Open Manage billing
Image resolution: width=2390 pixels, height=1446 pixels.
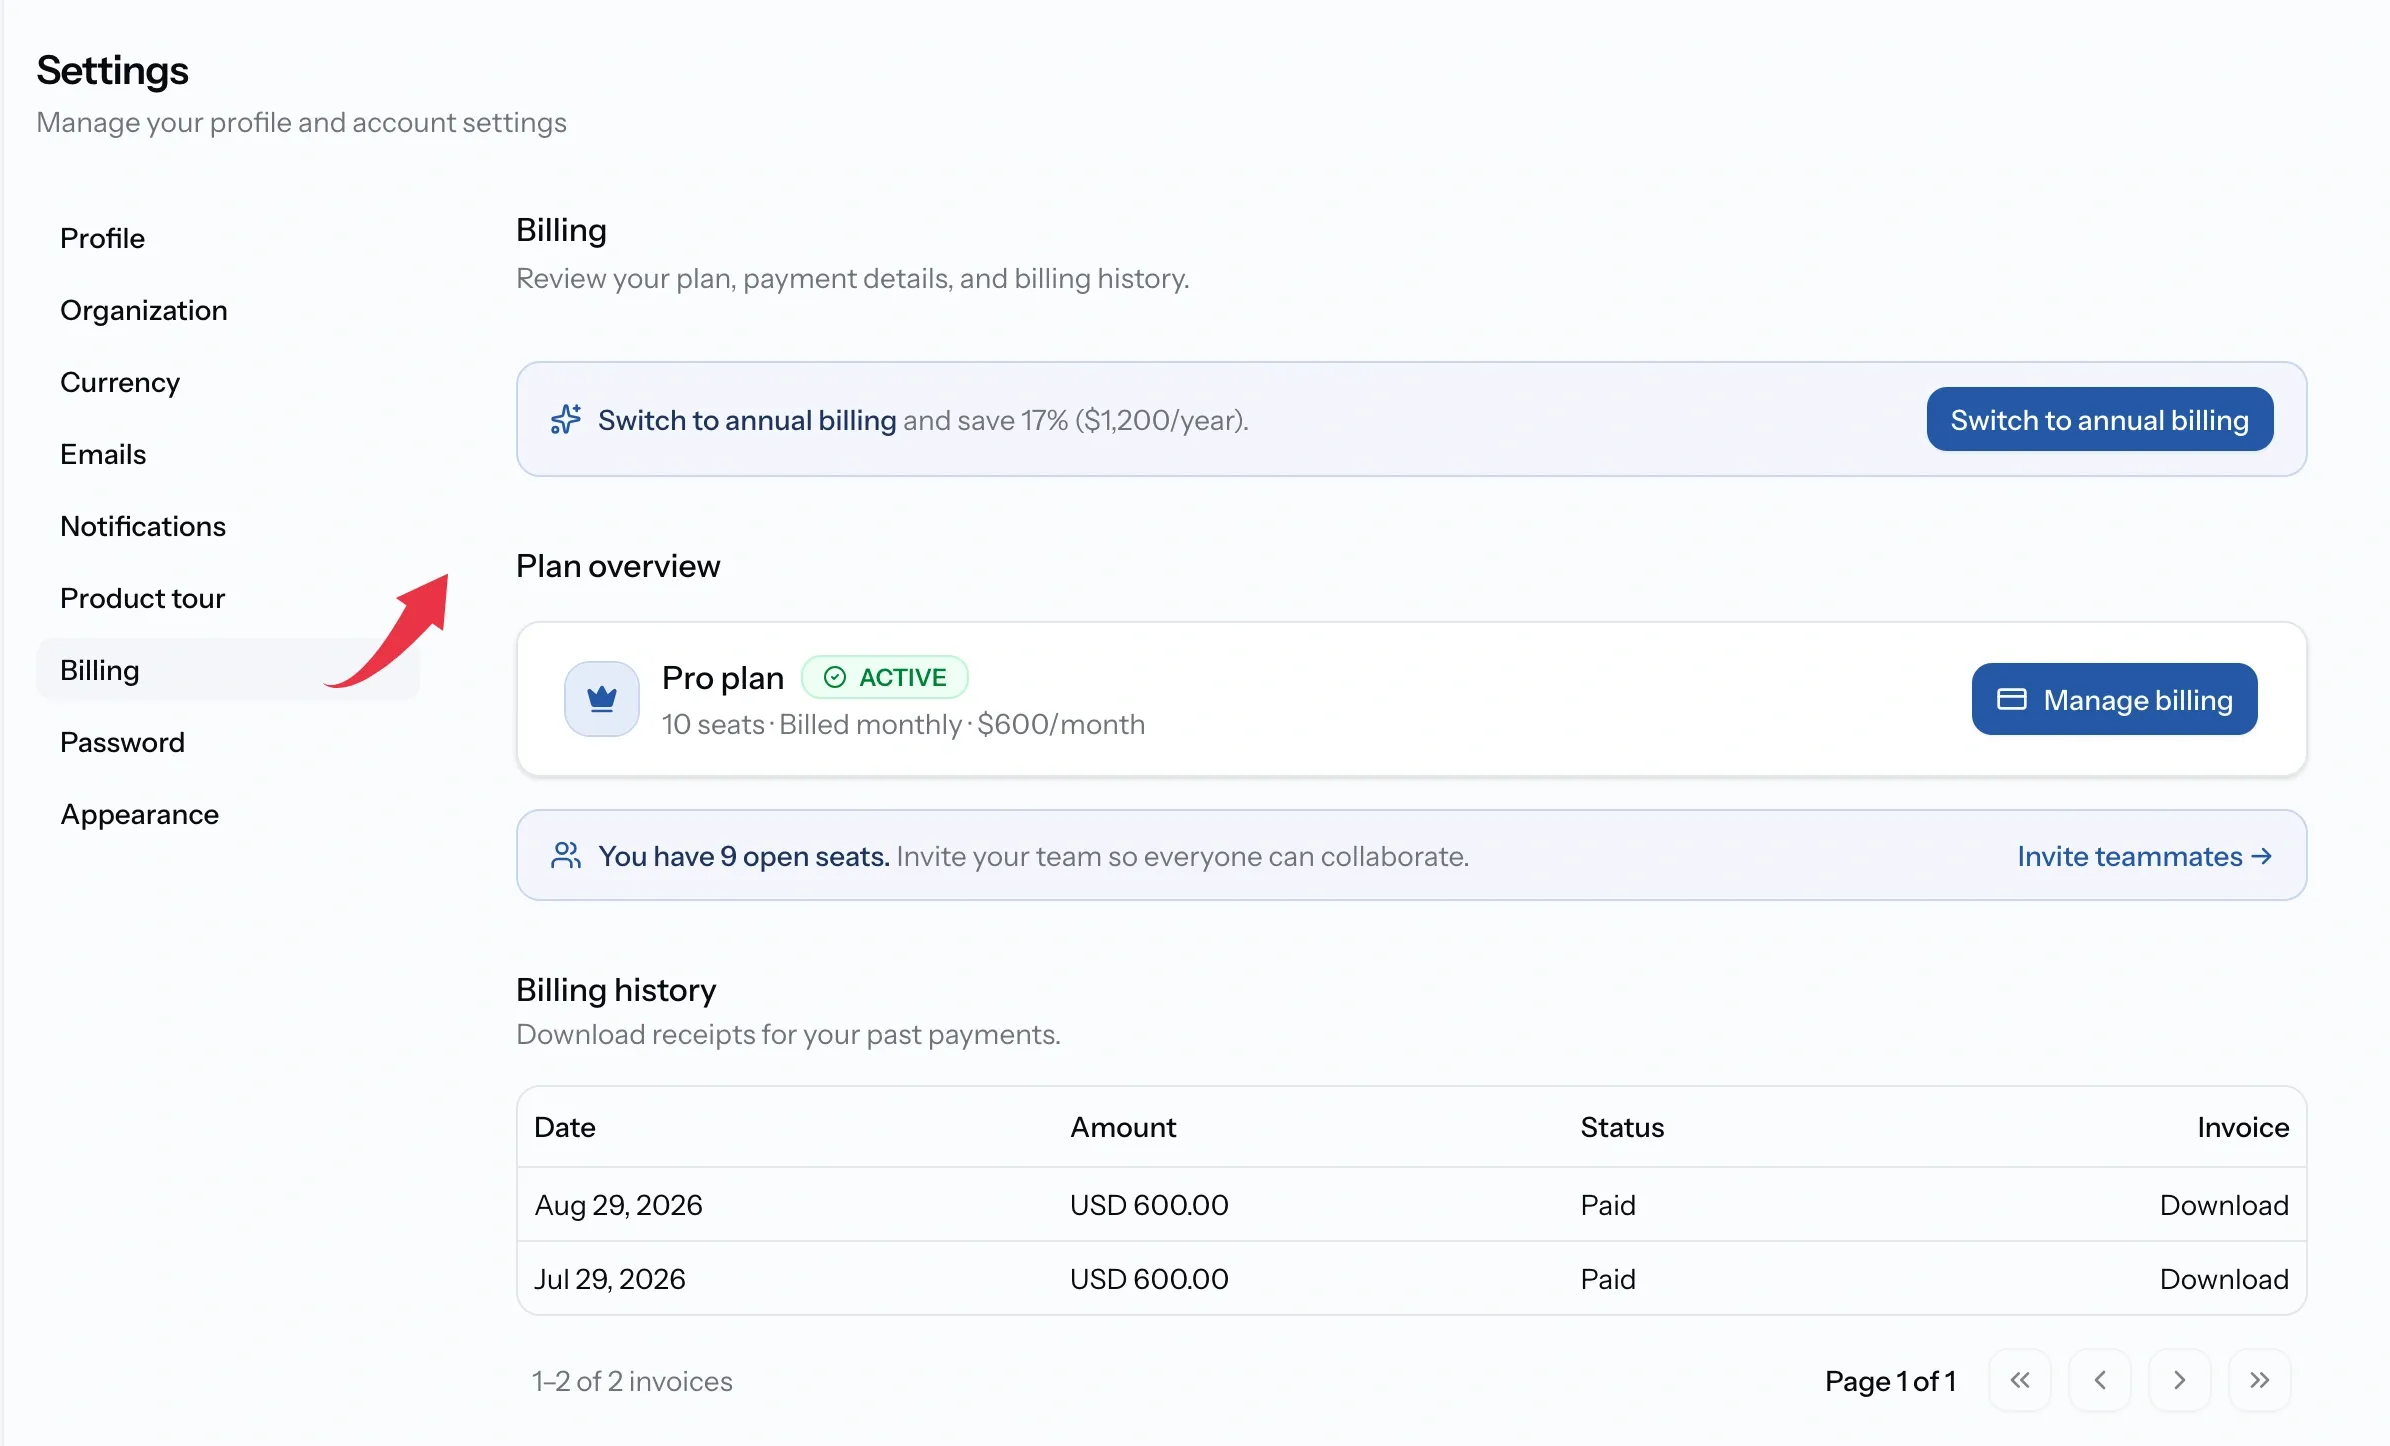click(x=2115, y=699)
